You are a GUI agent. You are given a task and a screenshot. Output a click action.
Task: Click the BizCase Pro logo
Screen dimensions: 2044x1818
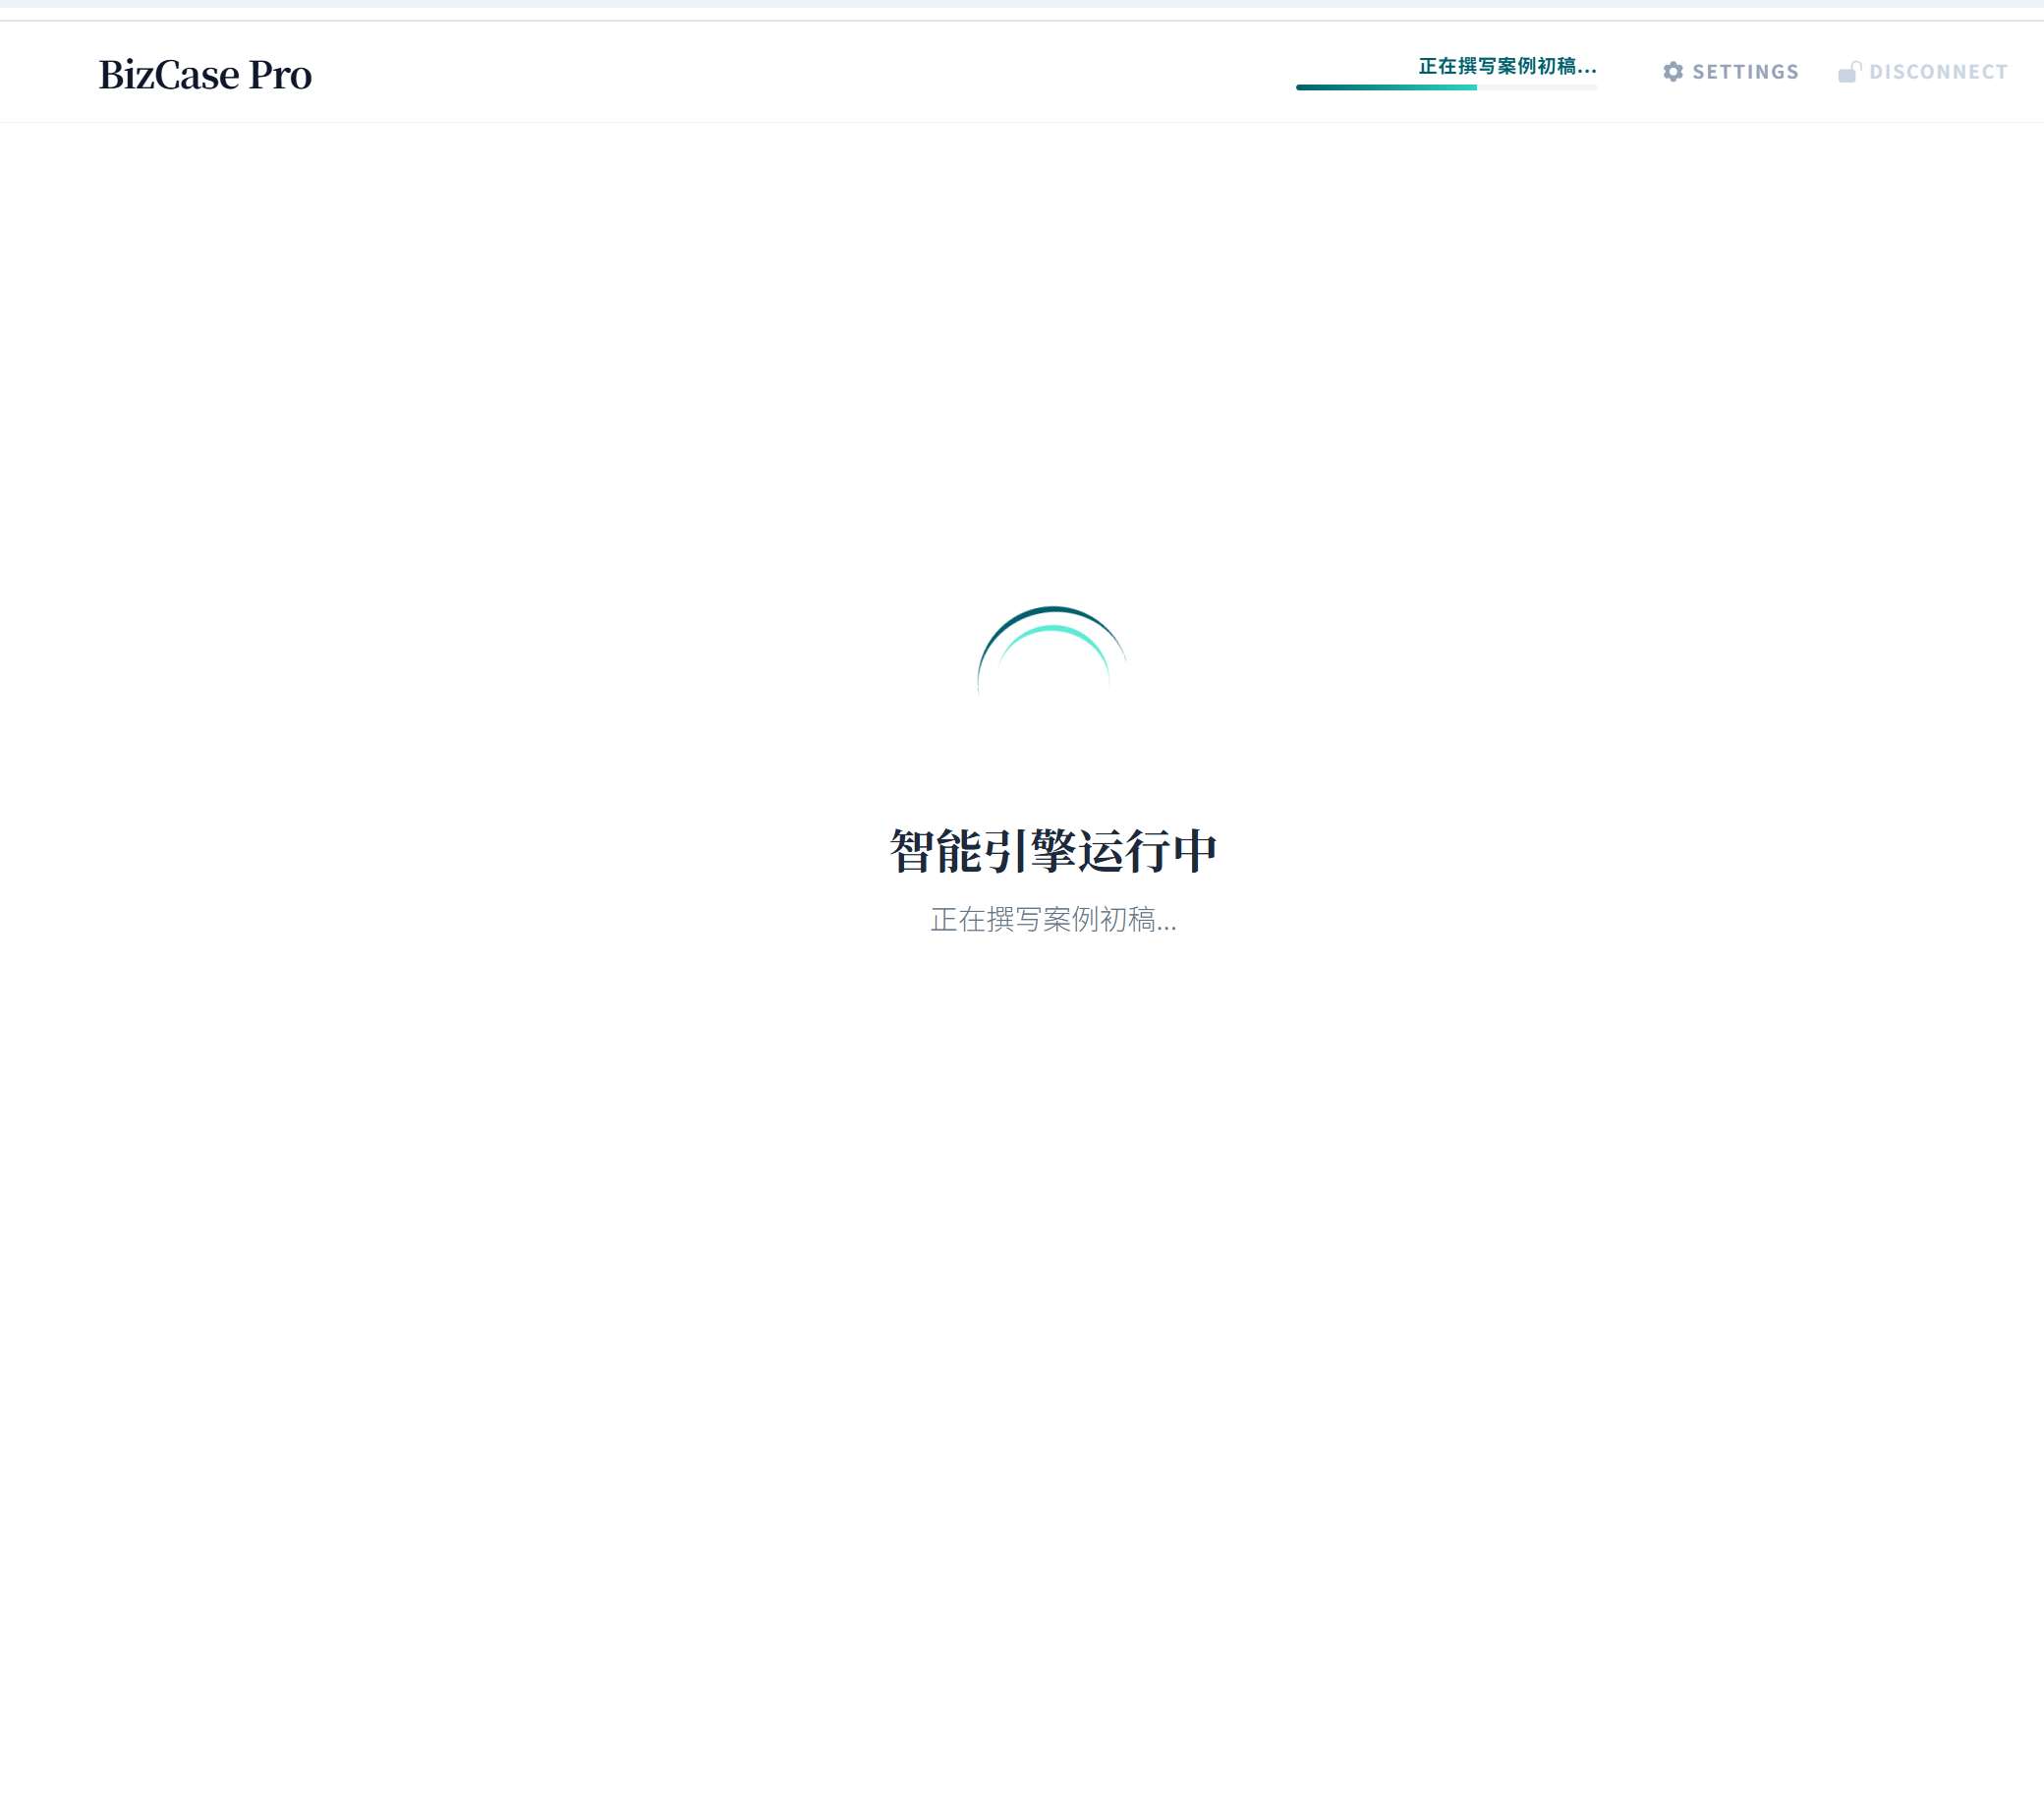(x=205, y=75)
